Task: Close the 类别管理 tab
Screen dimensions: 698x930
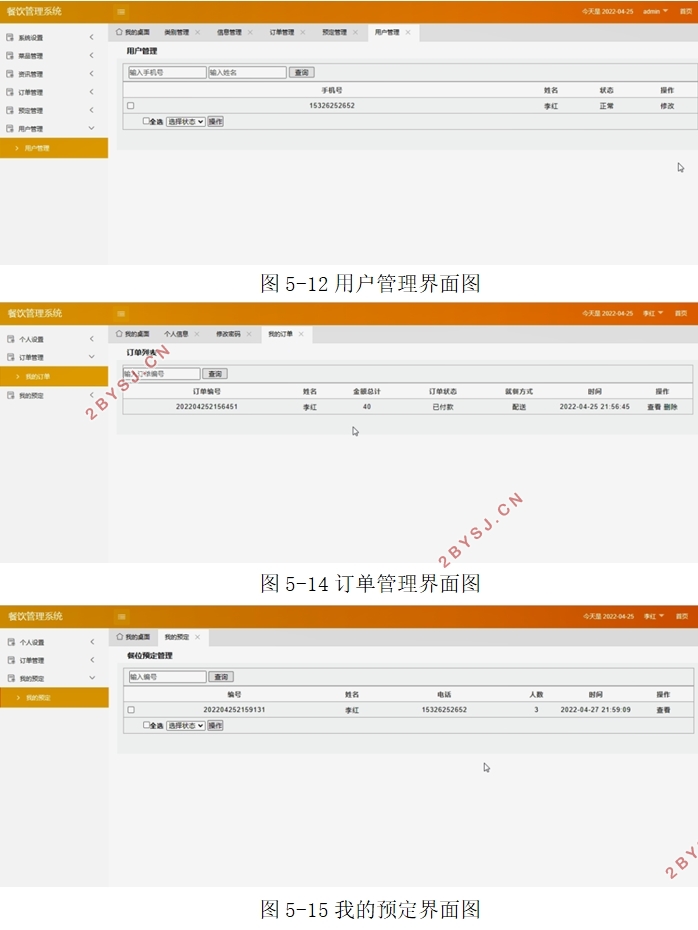Action: click(x=197, y=32)
